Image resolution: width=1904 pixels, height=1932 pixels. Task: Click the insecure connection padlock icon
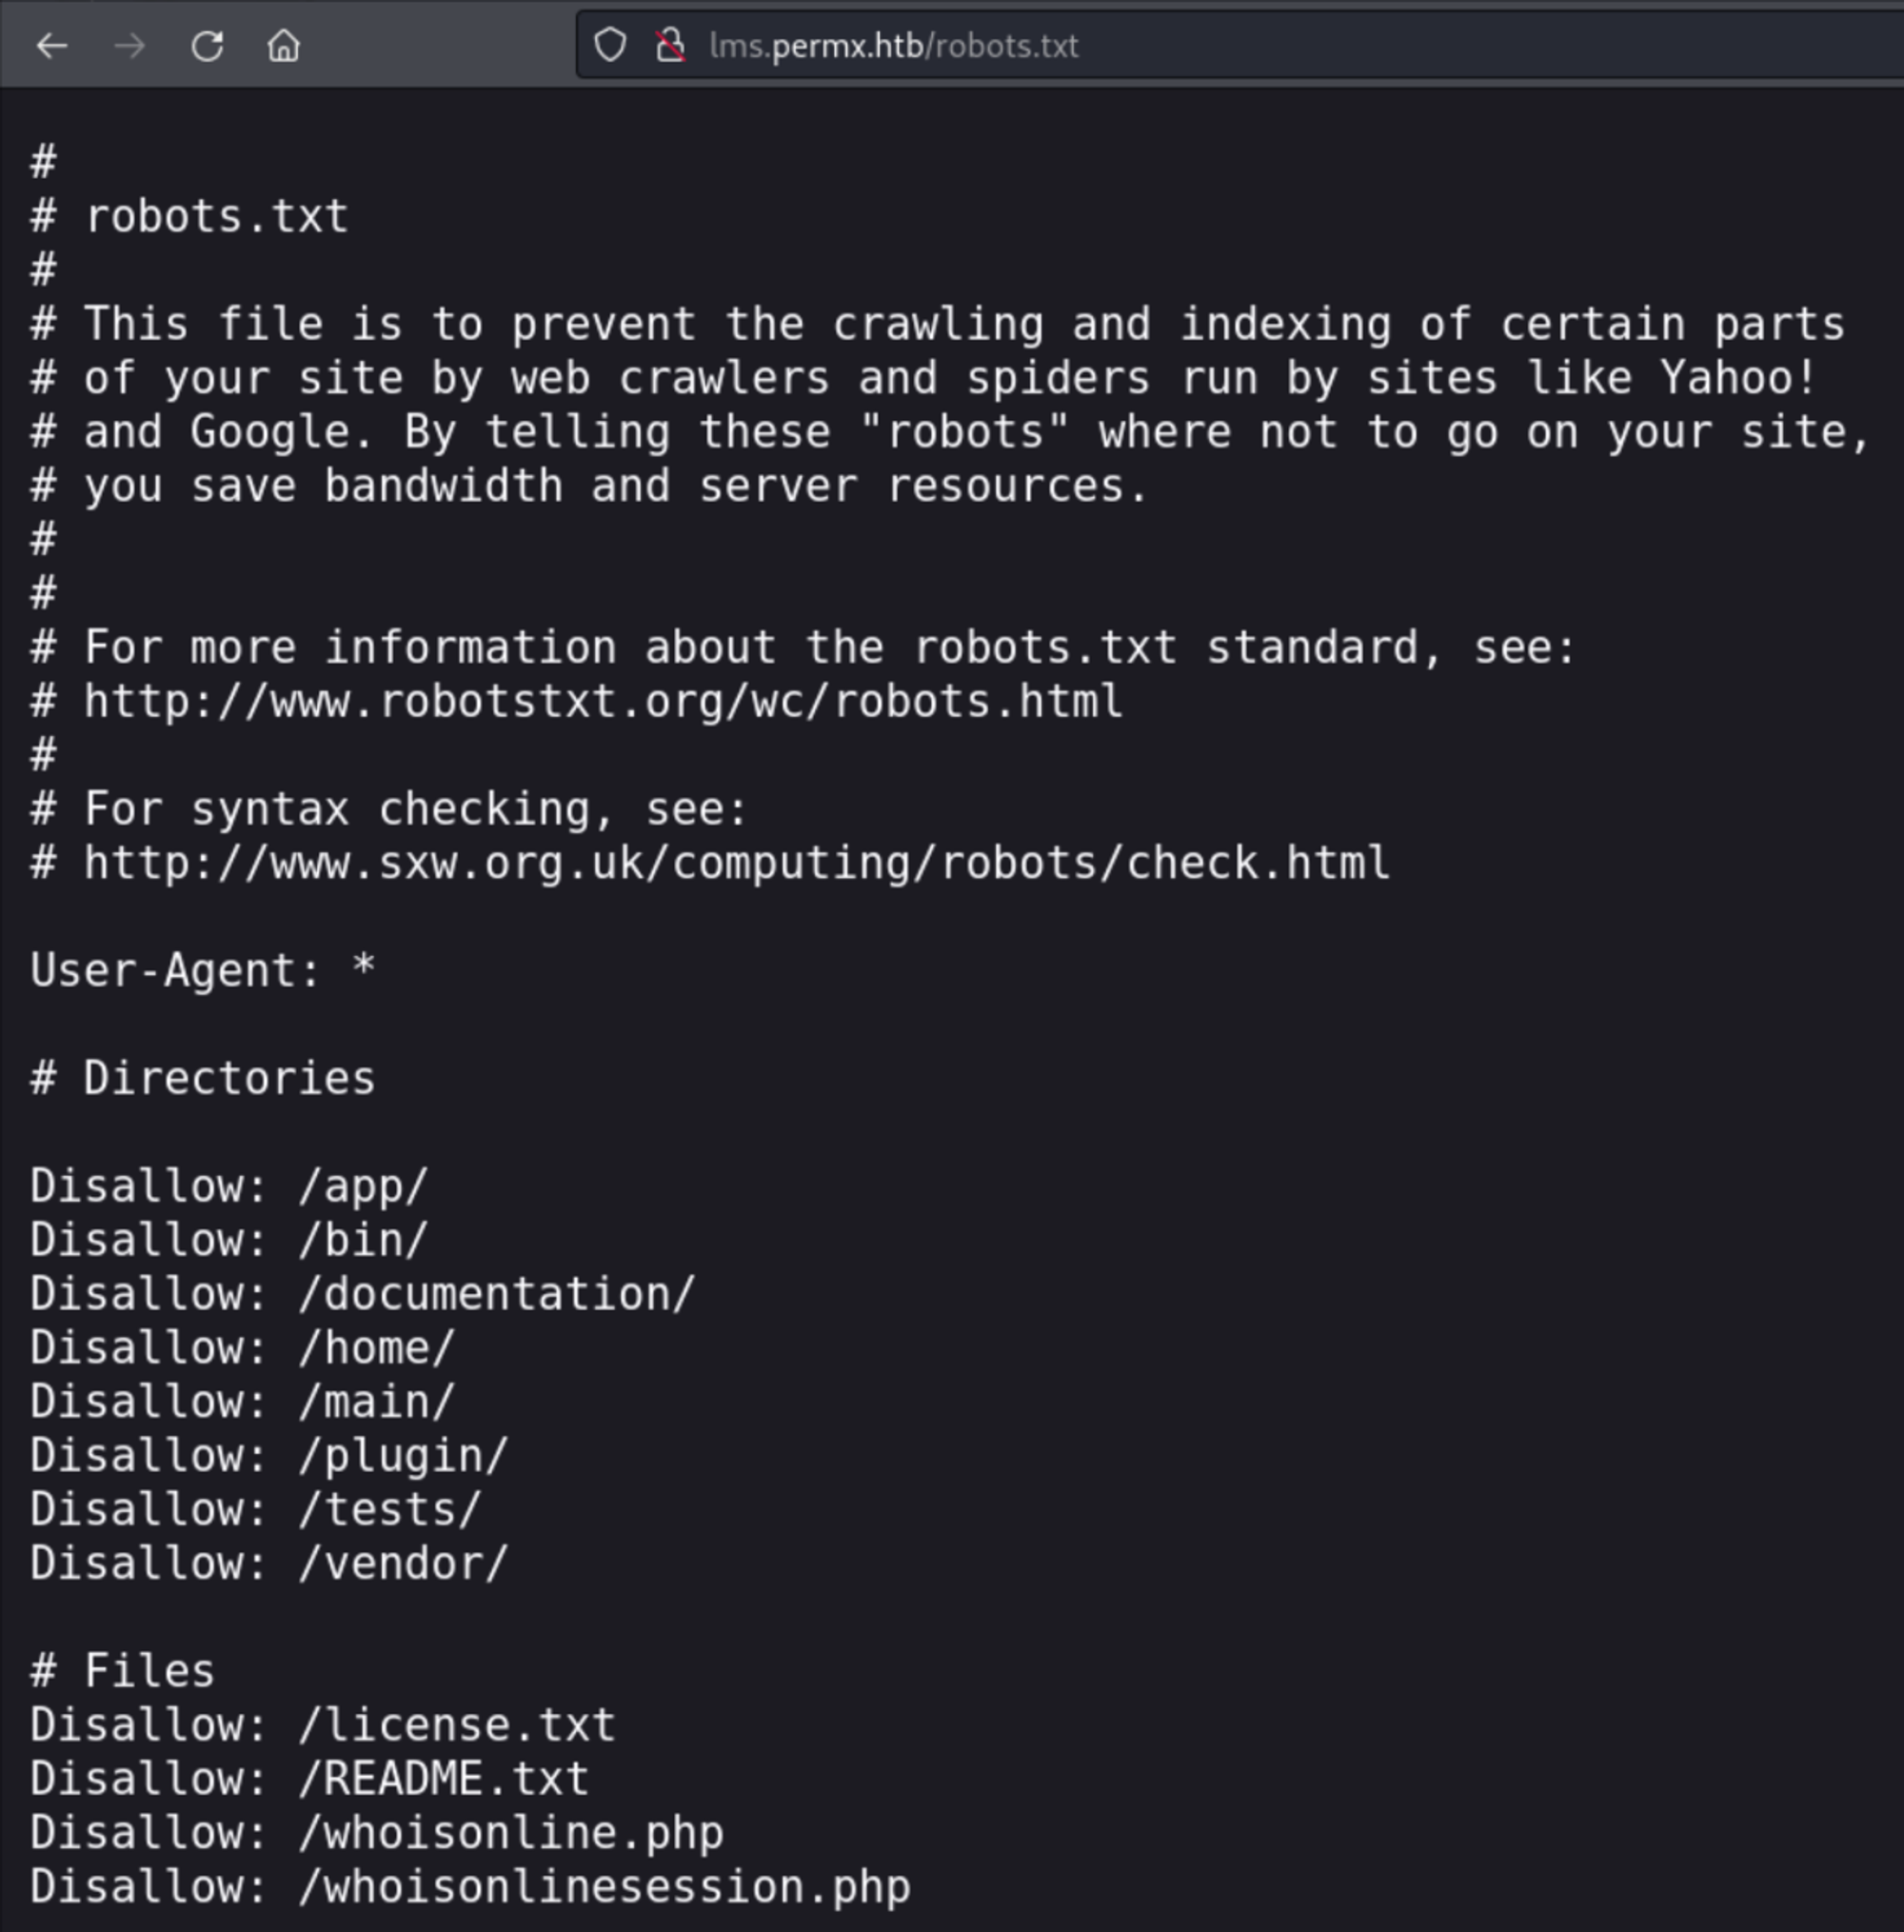tap(670, 46)
